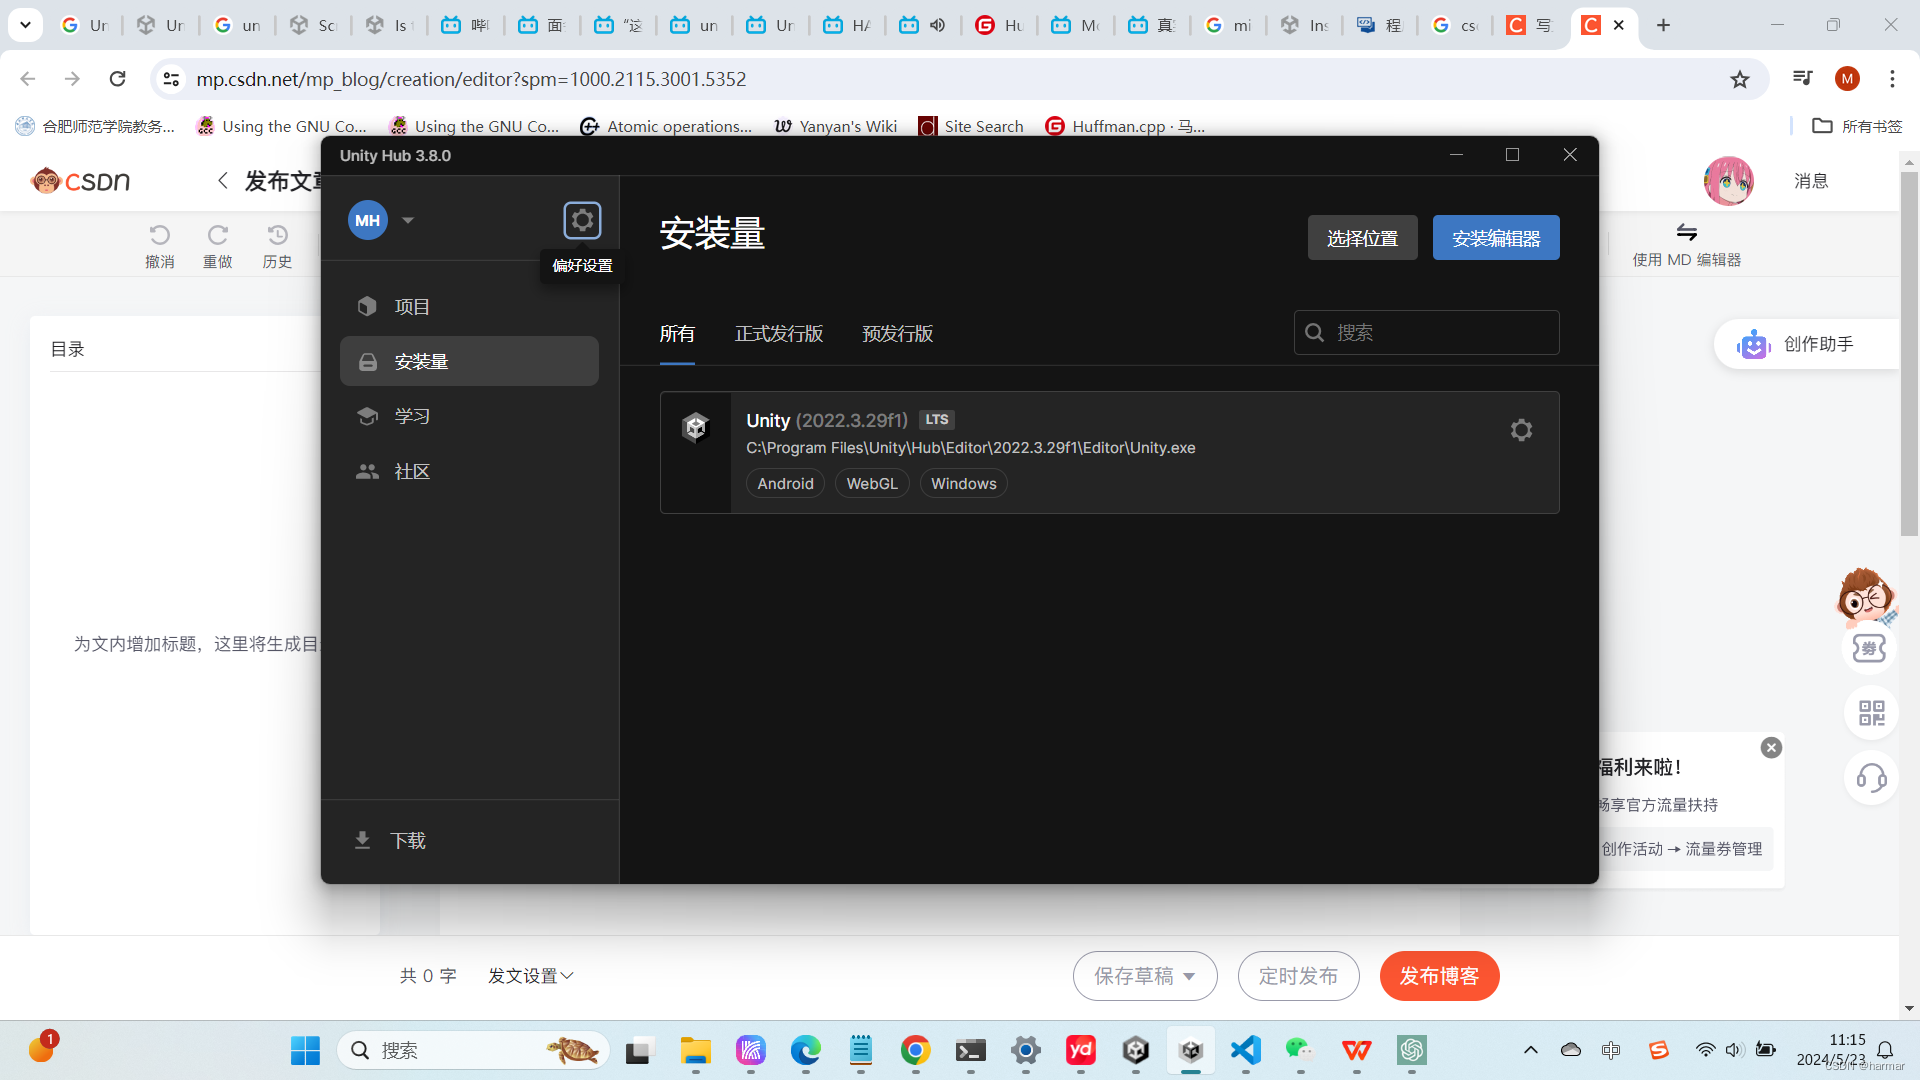Open the customer service headset icon

1871,778
